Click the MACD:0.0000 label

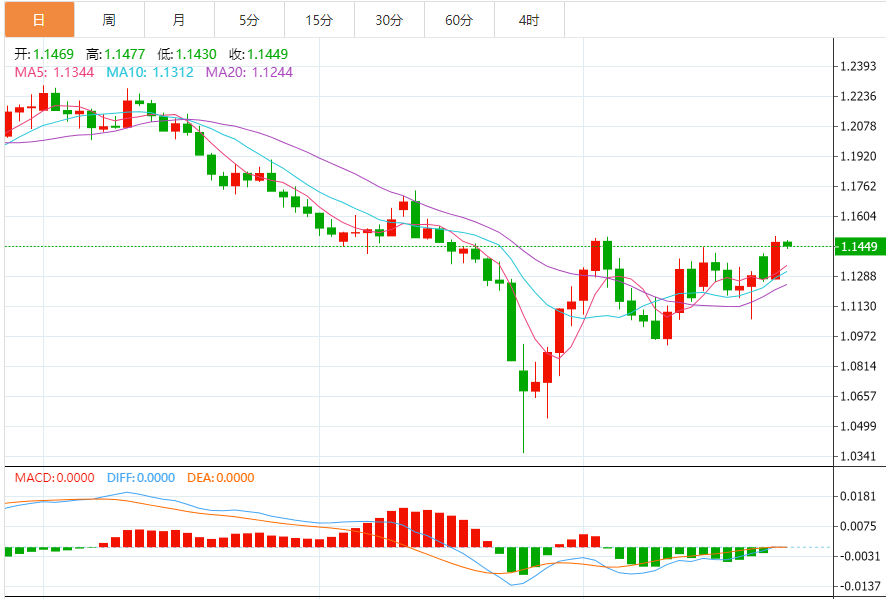(x=55, y=478)
